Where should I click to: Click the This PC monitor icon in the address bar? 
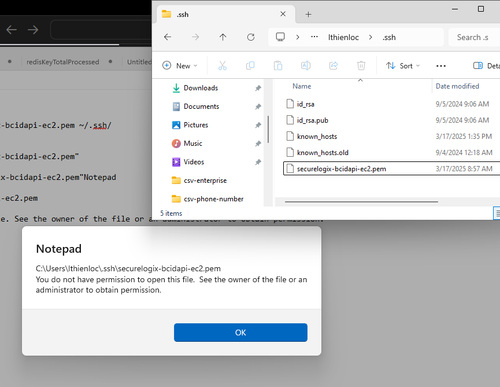[280, 37]
